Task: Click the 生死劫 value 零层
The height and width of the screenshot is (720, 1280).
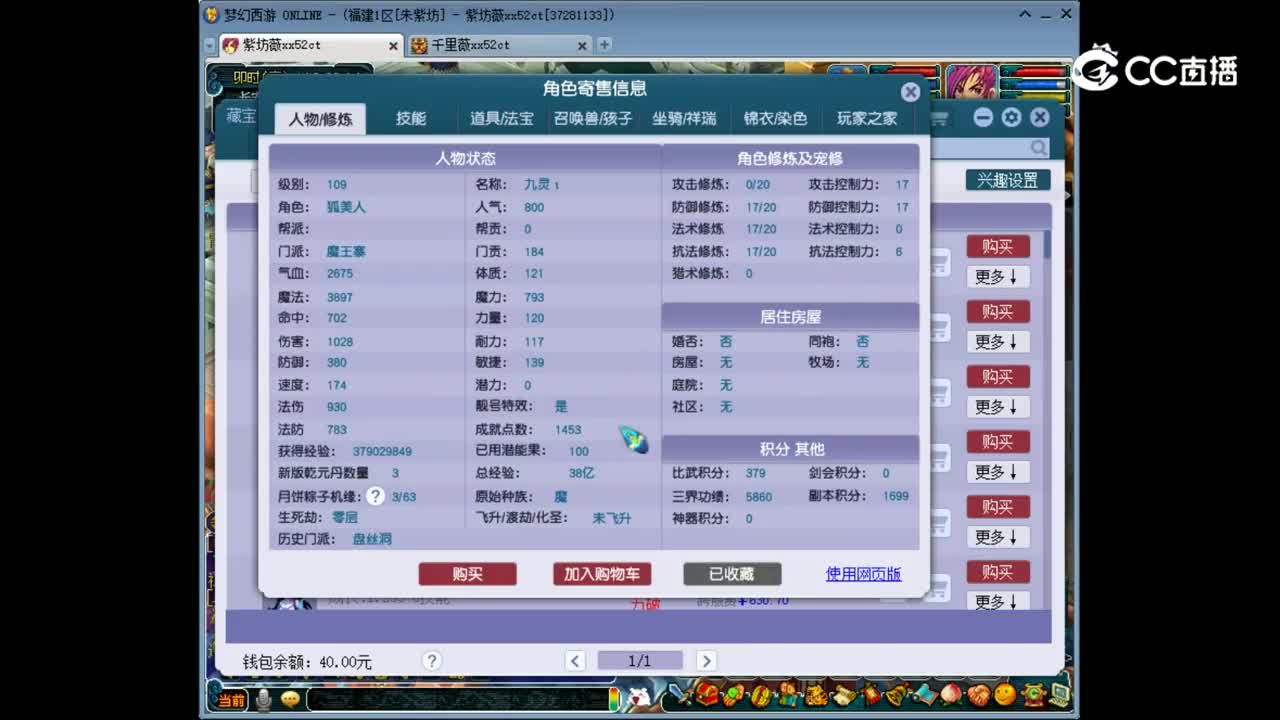Action: click(345, 517)
